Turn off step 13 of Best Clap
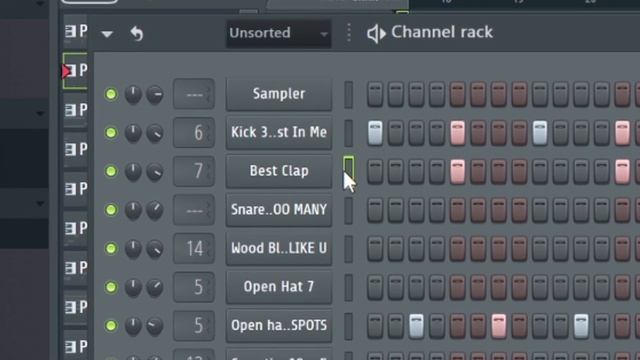Viewport: 640px width, 360px height. pyautogui.click(x=622, y=171)
